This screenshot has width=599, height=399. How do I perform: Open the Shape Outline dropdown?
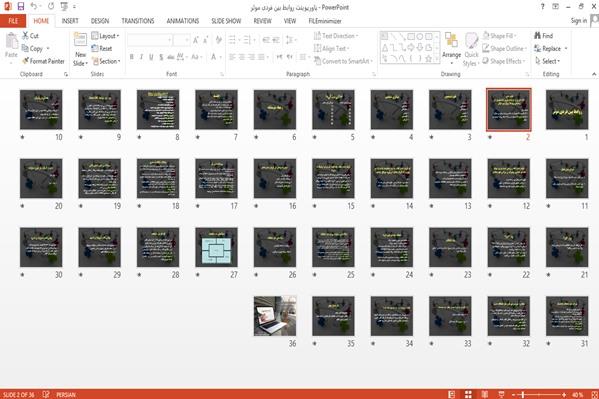[504, 49]
